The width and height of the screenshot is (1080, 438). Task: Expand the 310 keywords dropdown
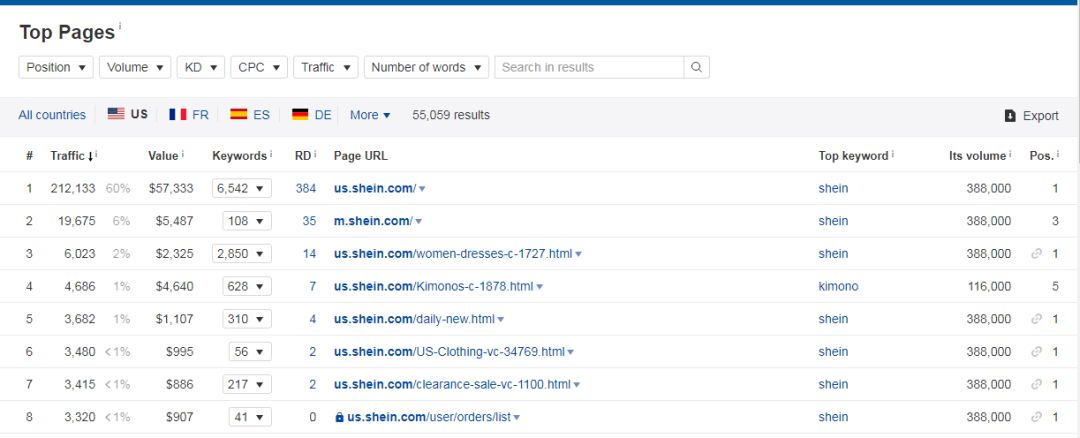click(x=247, y=319)
